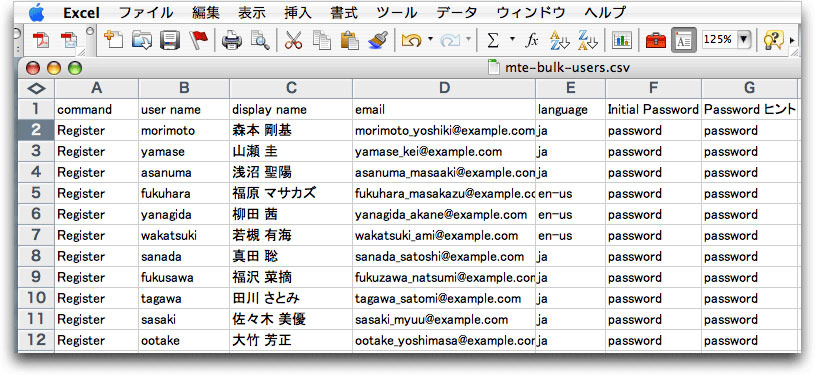
Task: Open the fx Insert Function icon
Action: [x=531, y=40]
